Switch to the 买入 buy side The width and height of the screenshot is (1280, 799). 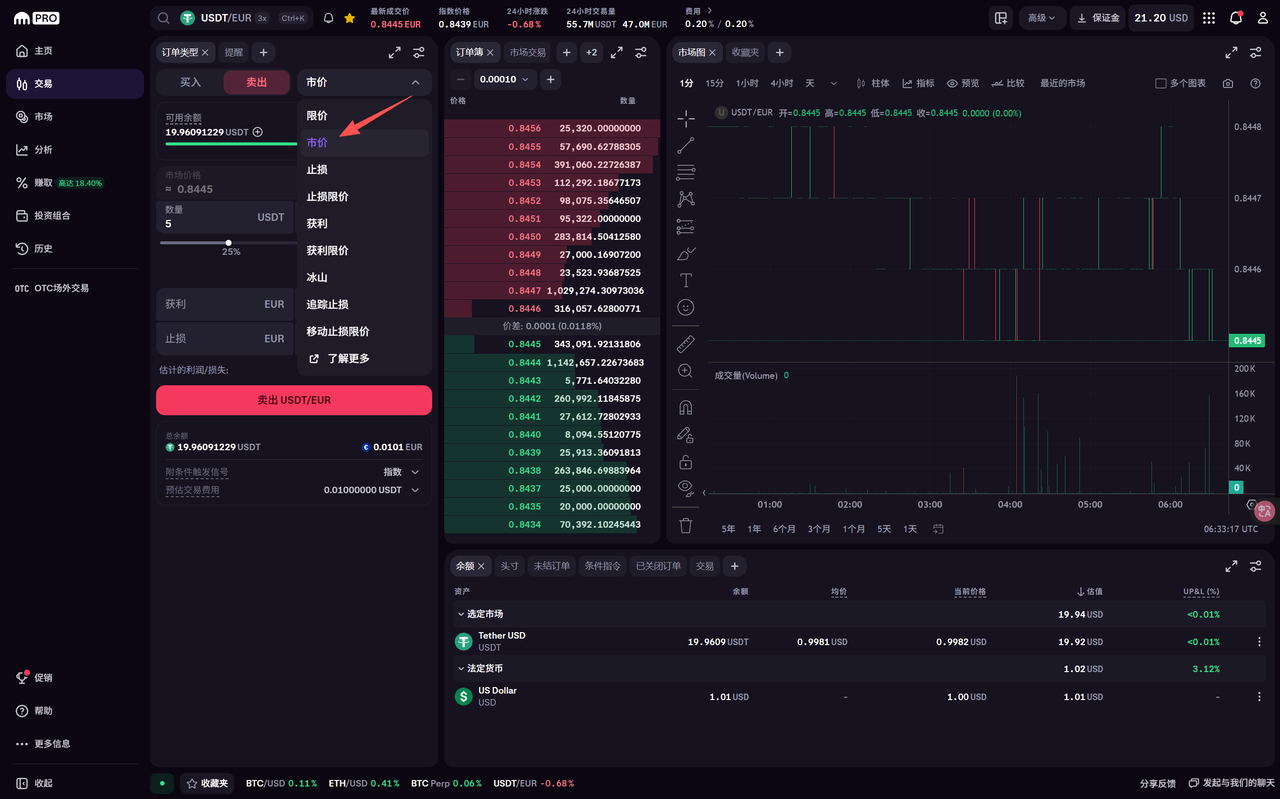pos(190,82)
